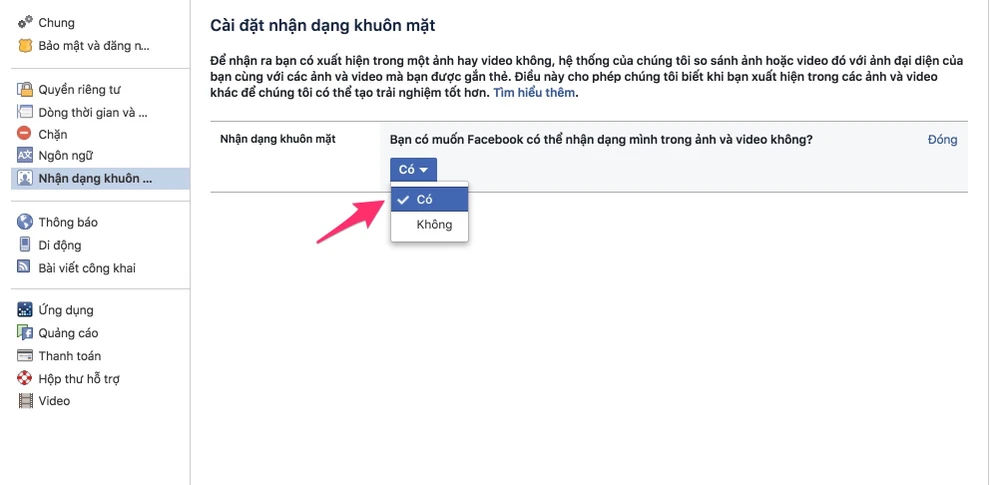Open Chung general settings
This screenshot has width=1000, height=485.
point(56,22)
